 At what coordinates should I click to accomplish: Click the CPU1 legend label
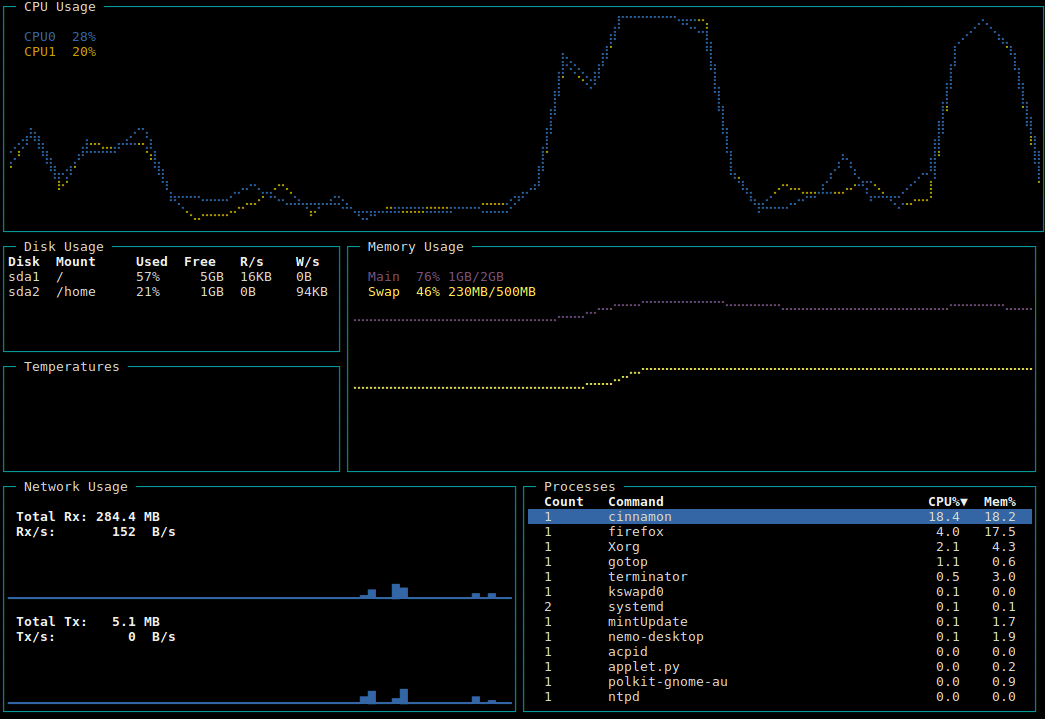click(41, 52)
